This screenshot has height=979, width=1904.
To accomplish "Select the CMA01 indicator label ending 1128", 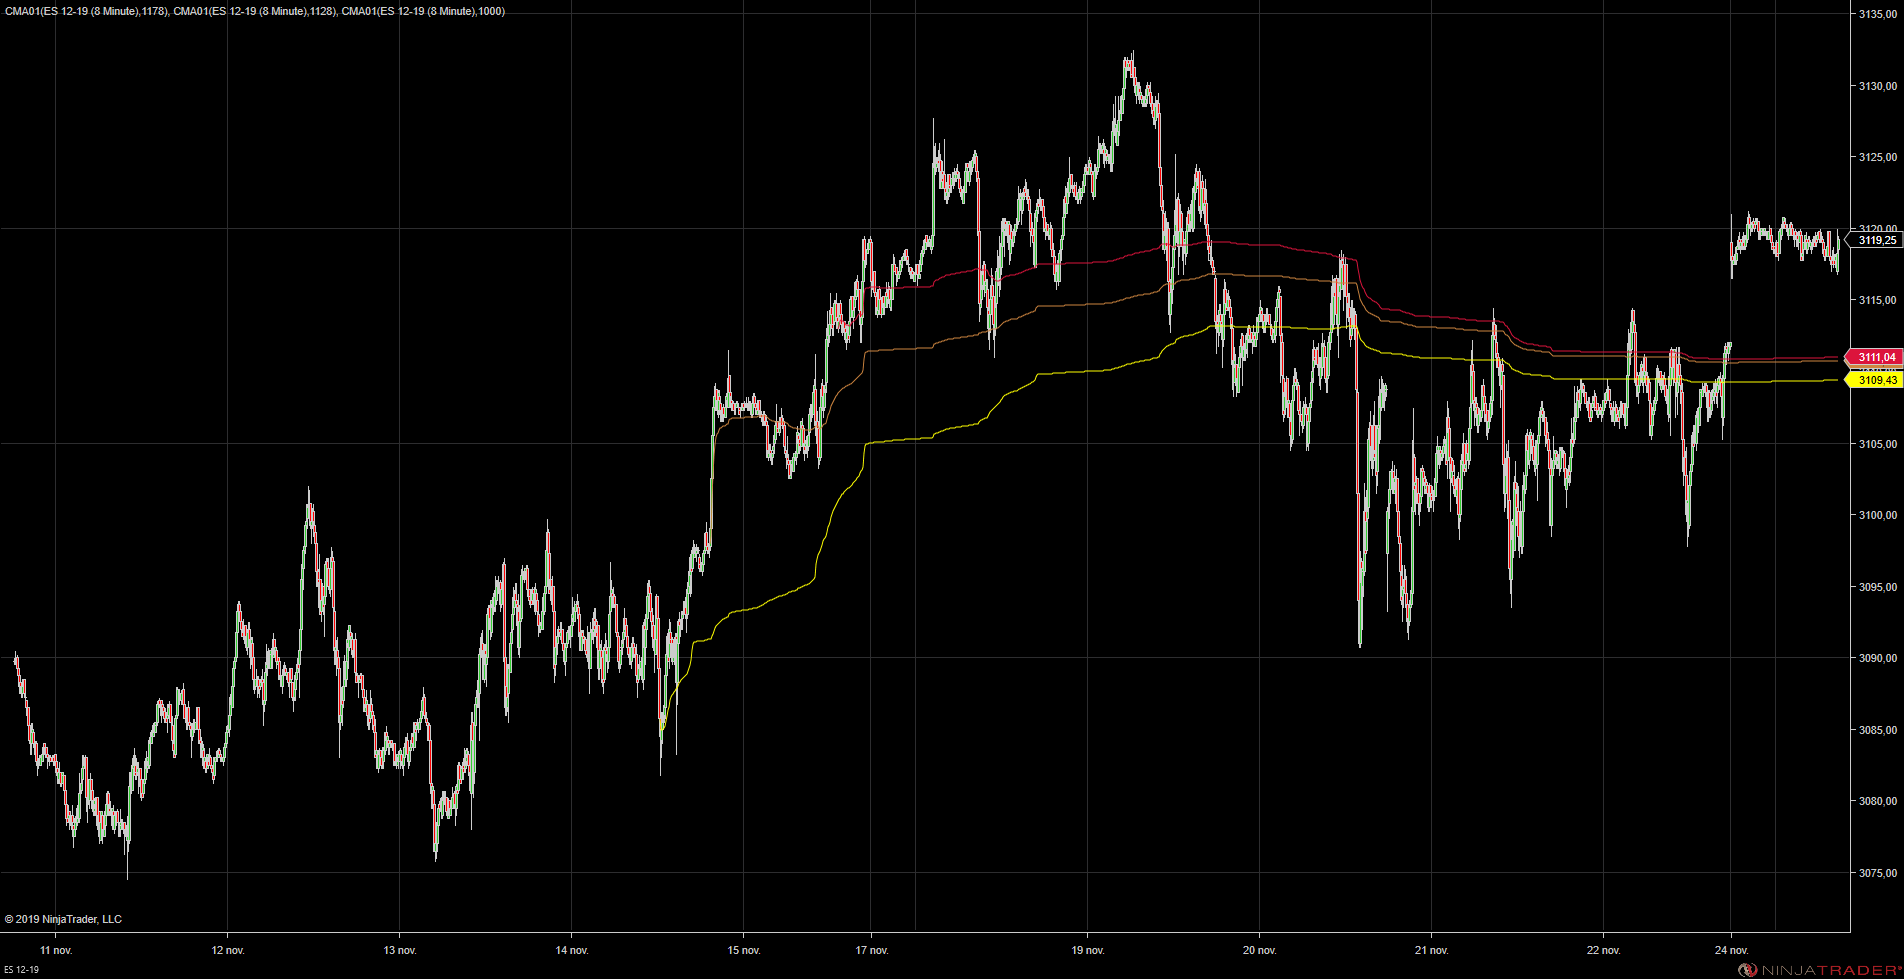I will tap(255, 12).
